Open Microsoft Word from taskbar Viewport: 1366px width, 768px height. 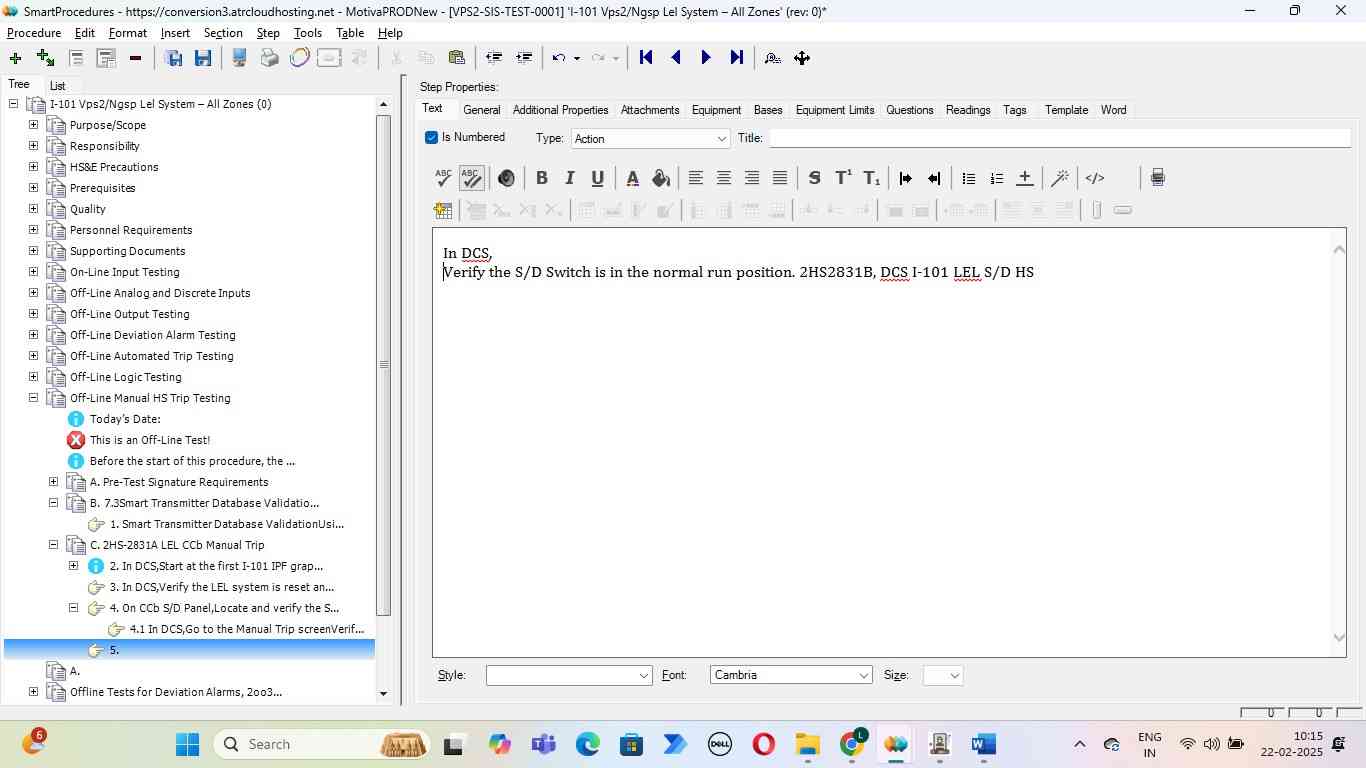click(x=983, y=744)
